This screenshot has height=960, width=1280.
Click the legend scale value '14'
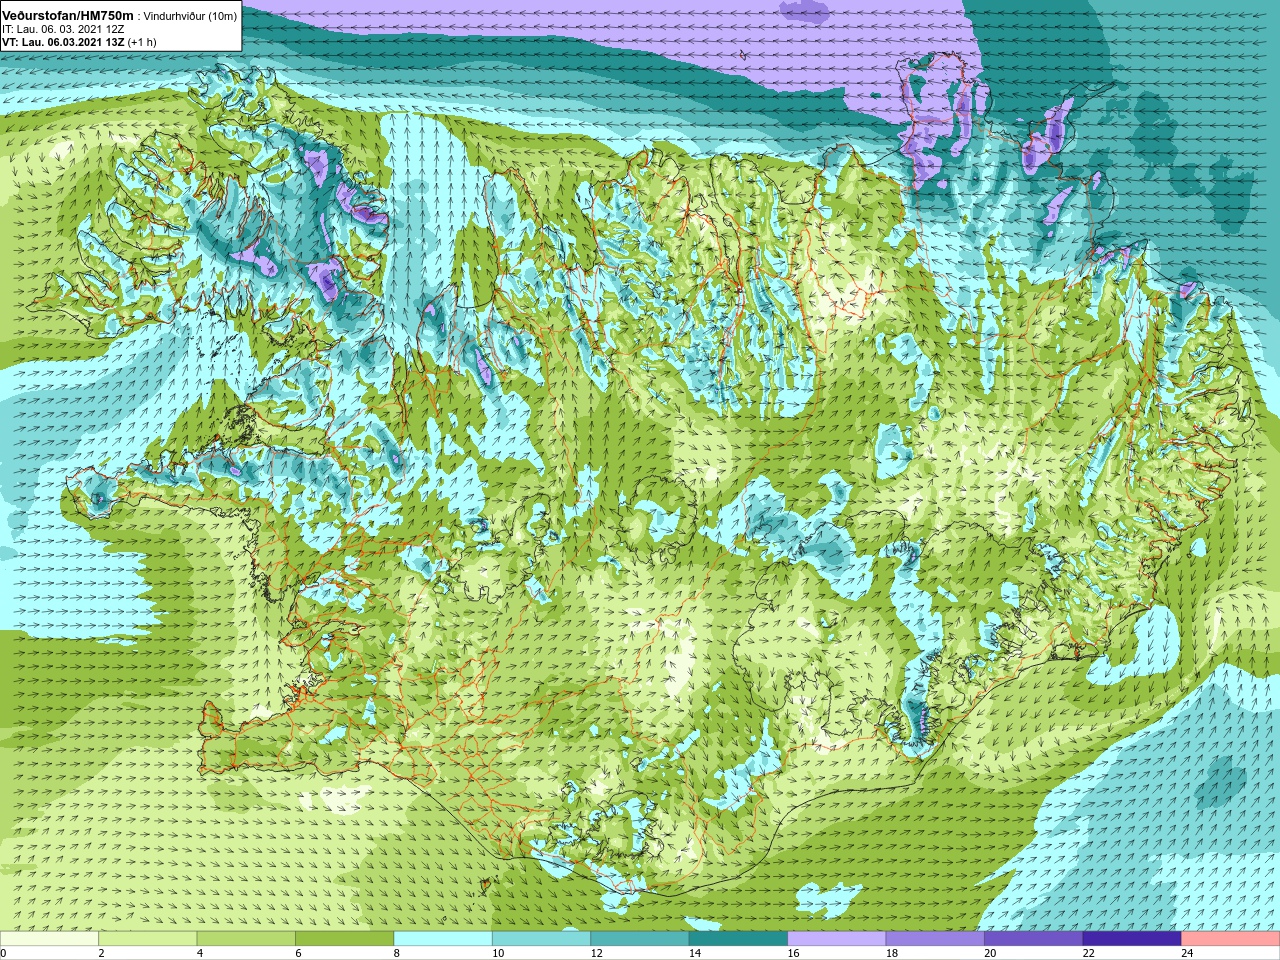(695, 953)
